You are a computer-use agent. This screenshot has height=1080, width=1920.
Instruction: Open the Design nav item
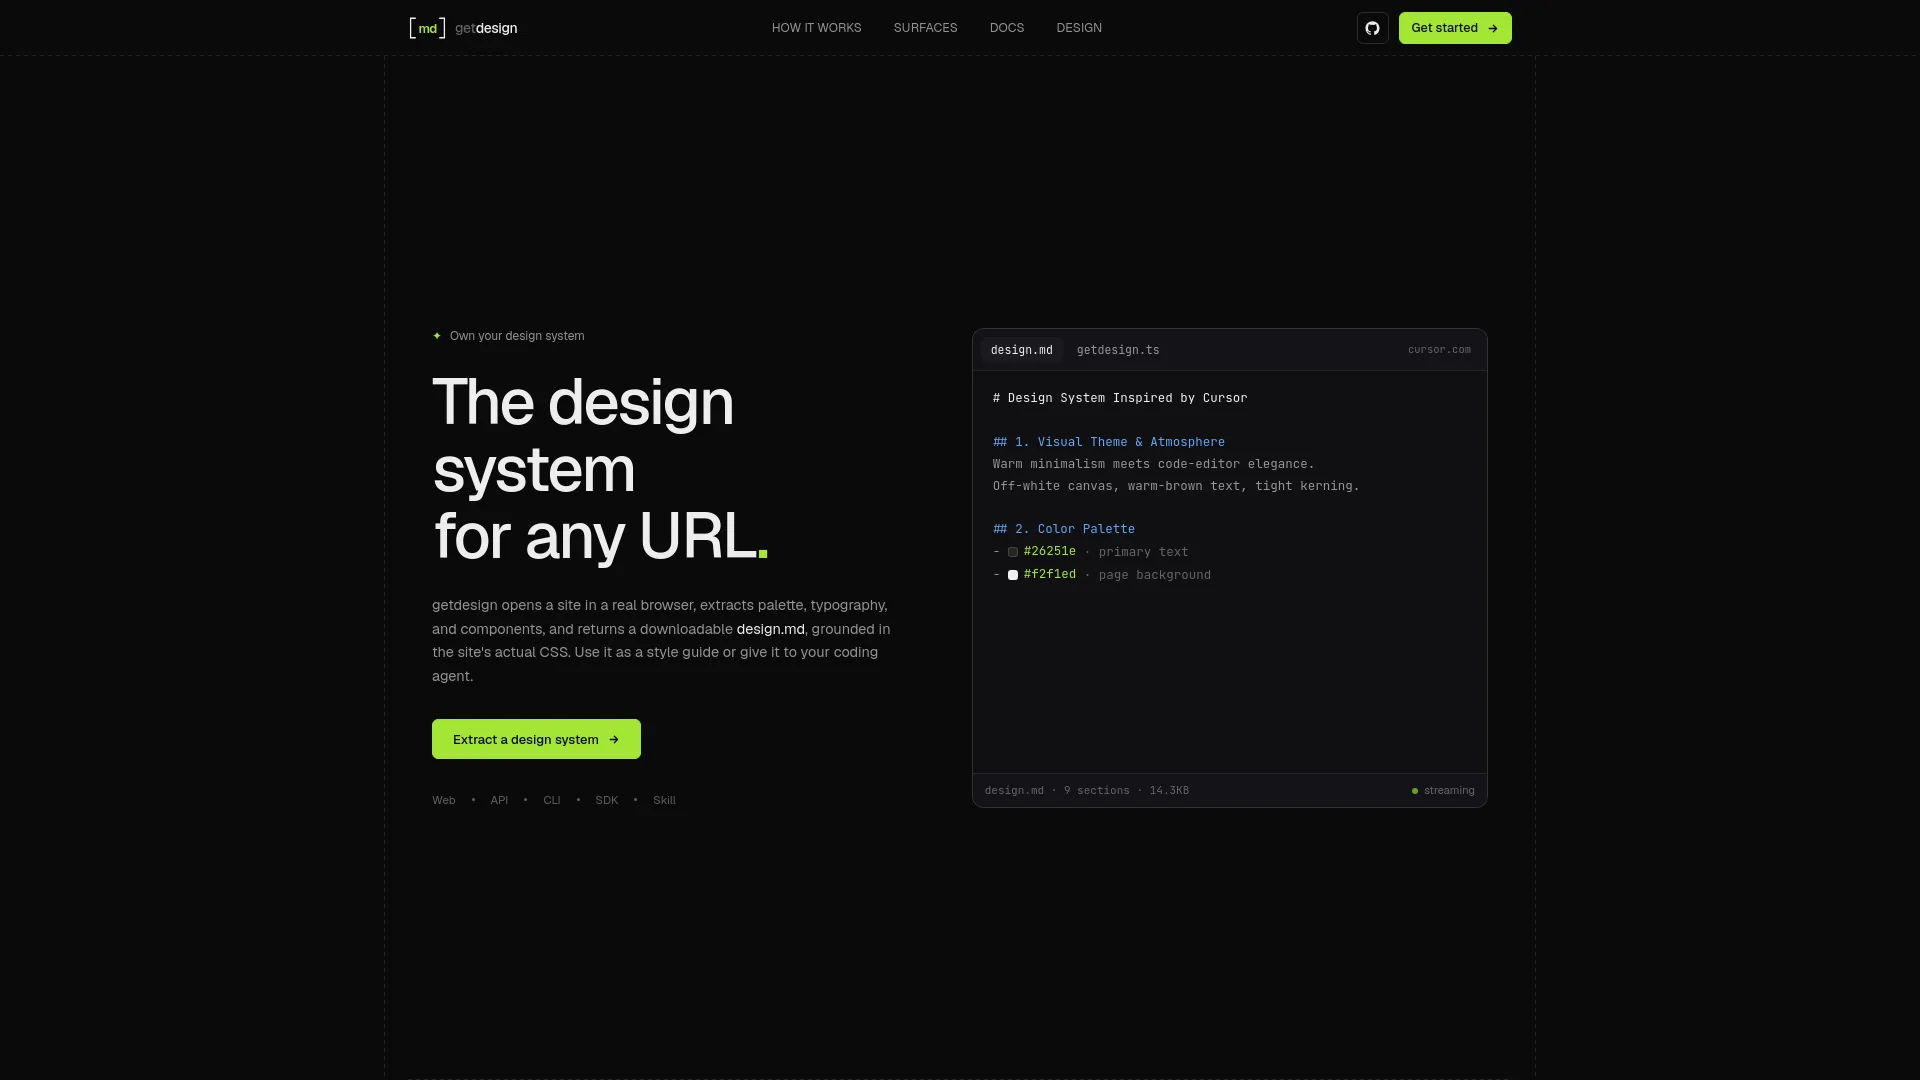(1079, 28)
